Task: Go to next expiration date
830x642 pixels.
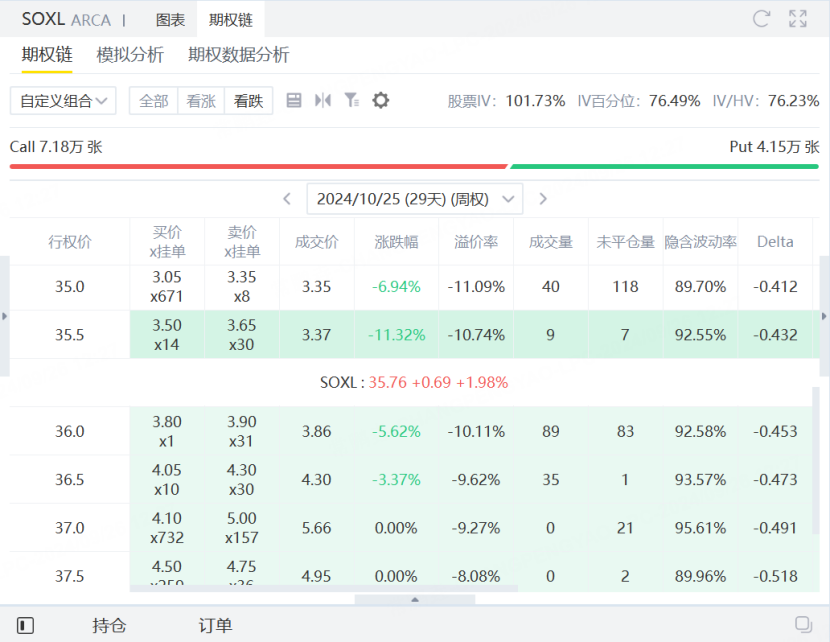Action: [543, 199]
